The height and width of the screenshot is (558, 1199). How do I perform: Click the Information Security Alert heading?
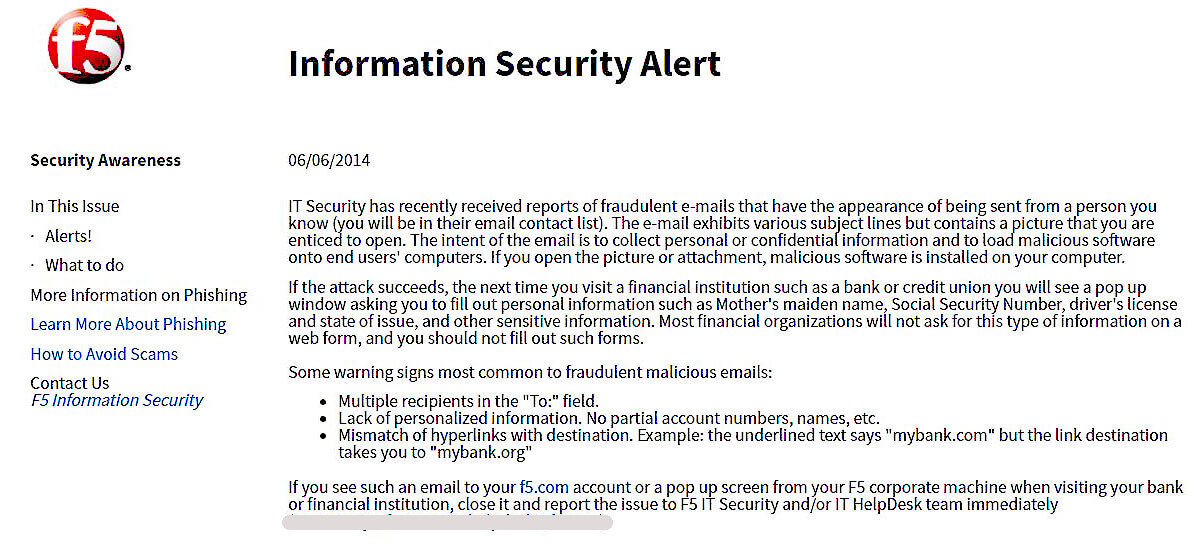pyautogui.click(x=504, y=63)
